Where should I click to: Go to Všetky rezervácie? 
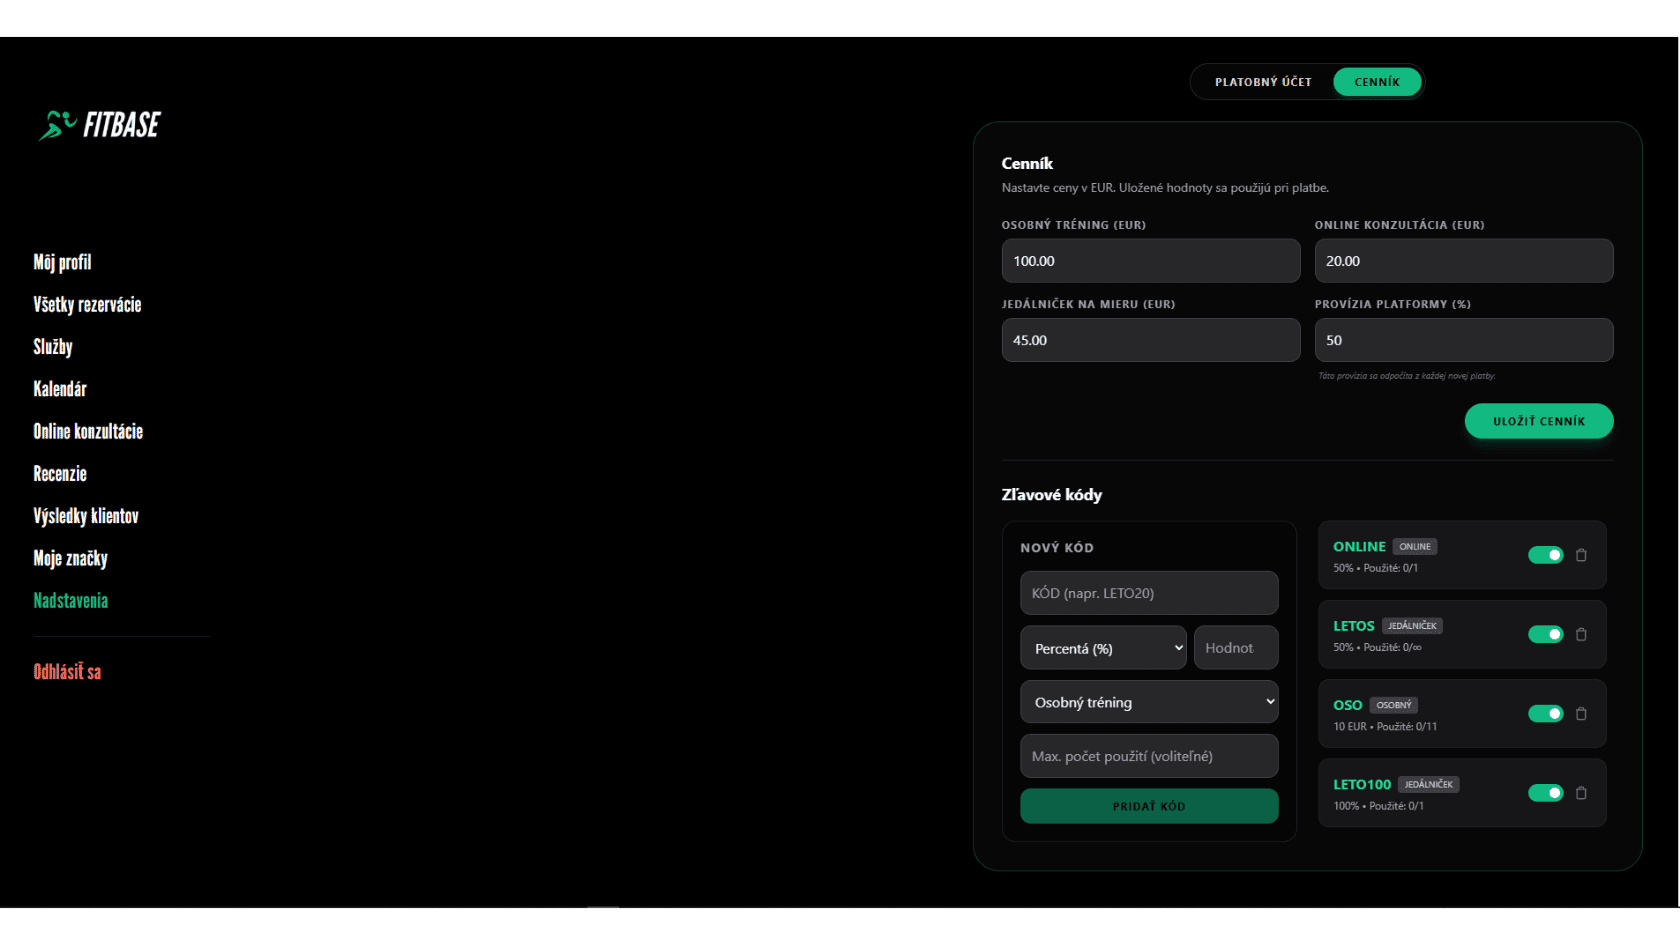pyautogui.click(x=87, y=305)
